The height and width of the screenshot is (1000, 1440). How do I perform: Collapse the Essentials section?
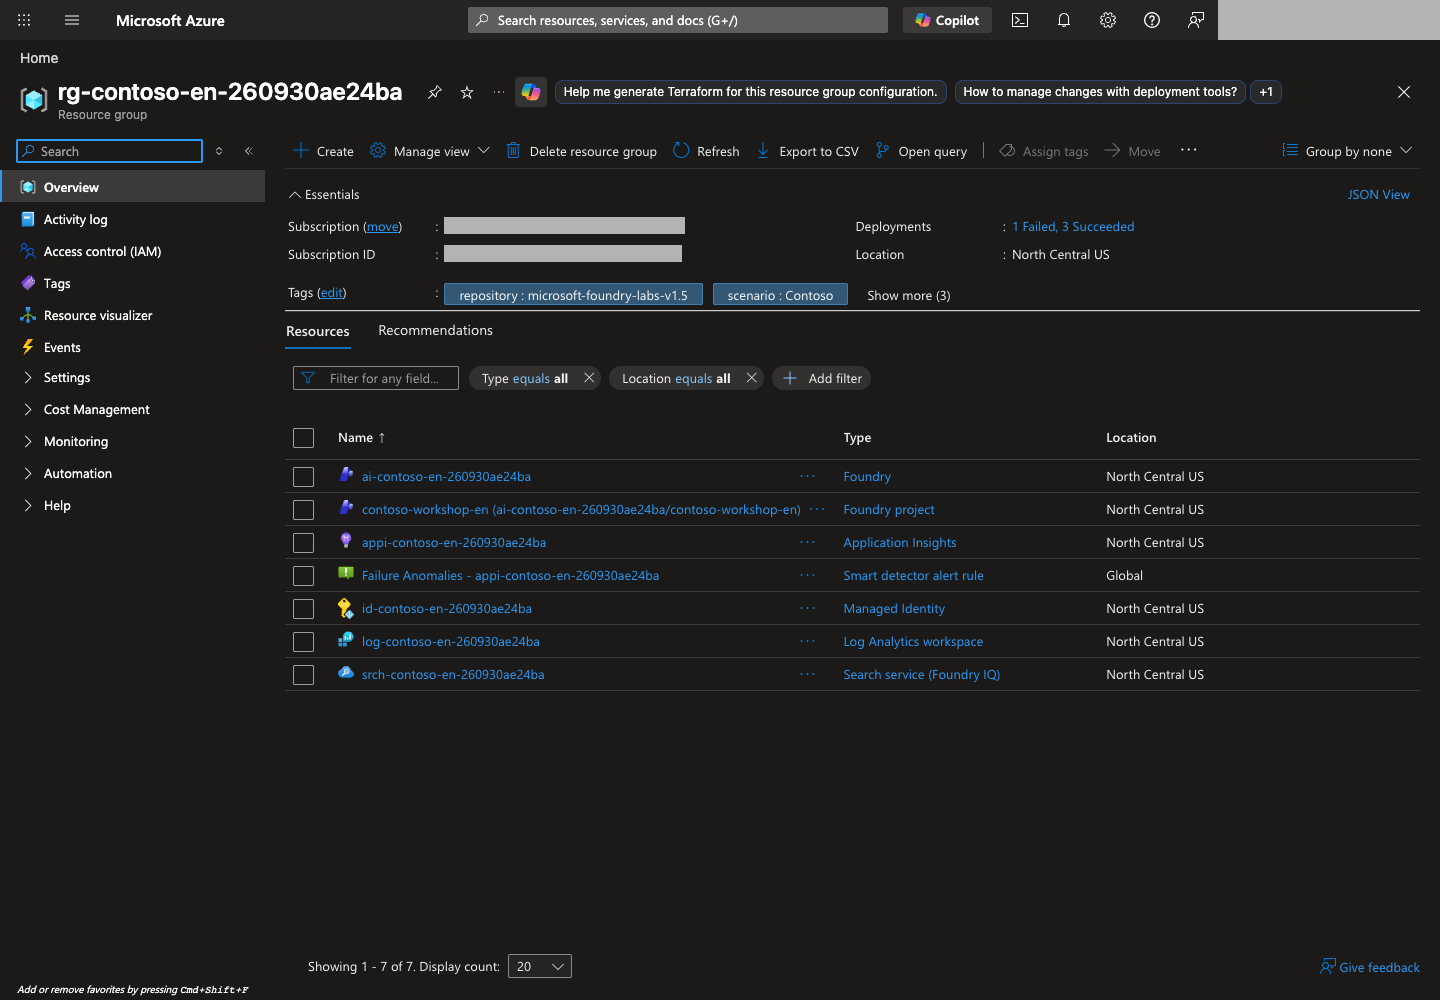(324, 194)
